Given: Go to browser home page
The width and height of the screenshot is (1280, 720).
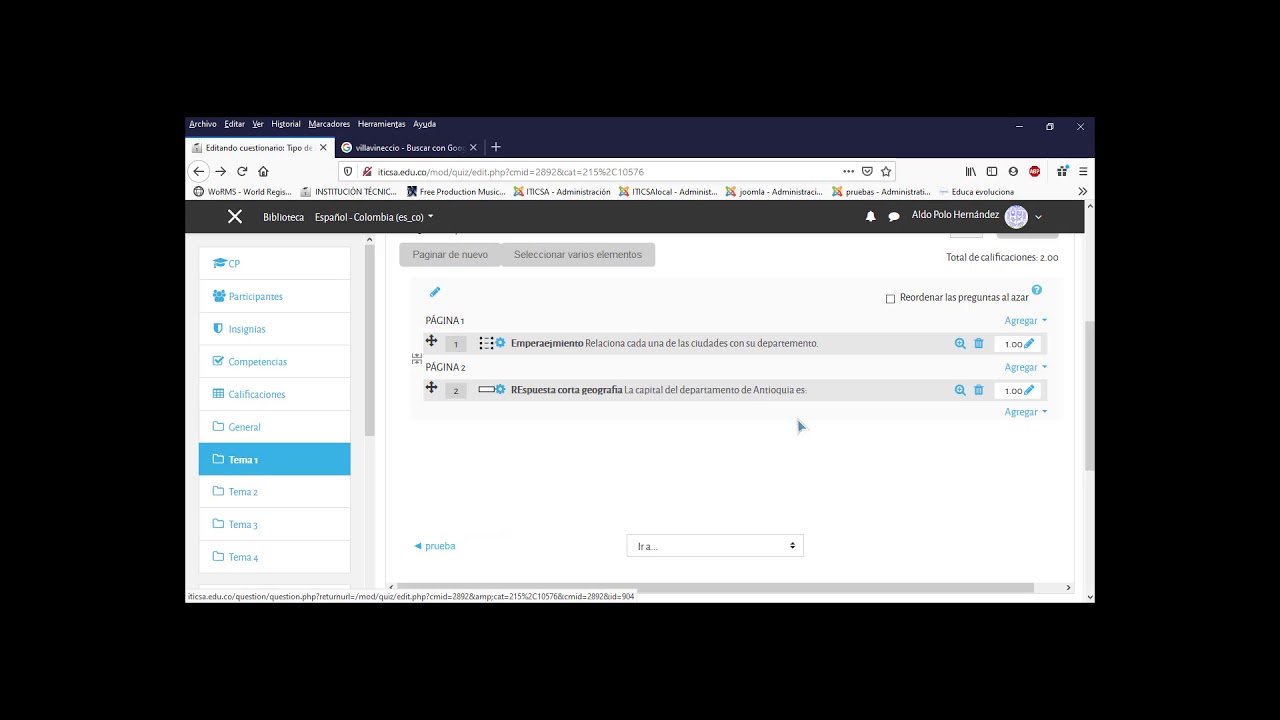Looking at the screenshot, I should [263, 171].
